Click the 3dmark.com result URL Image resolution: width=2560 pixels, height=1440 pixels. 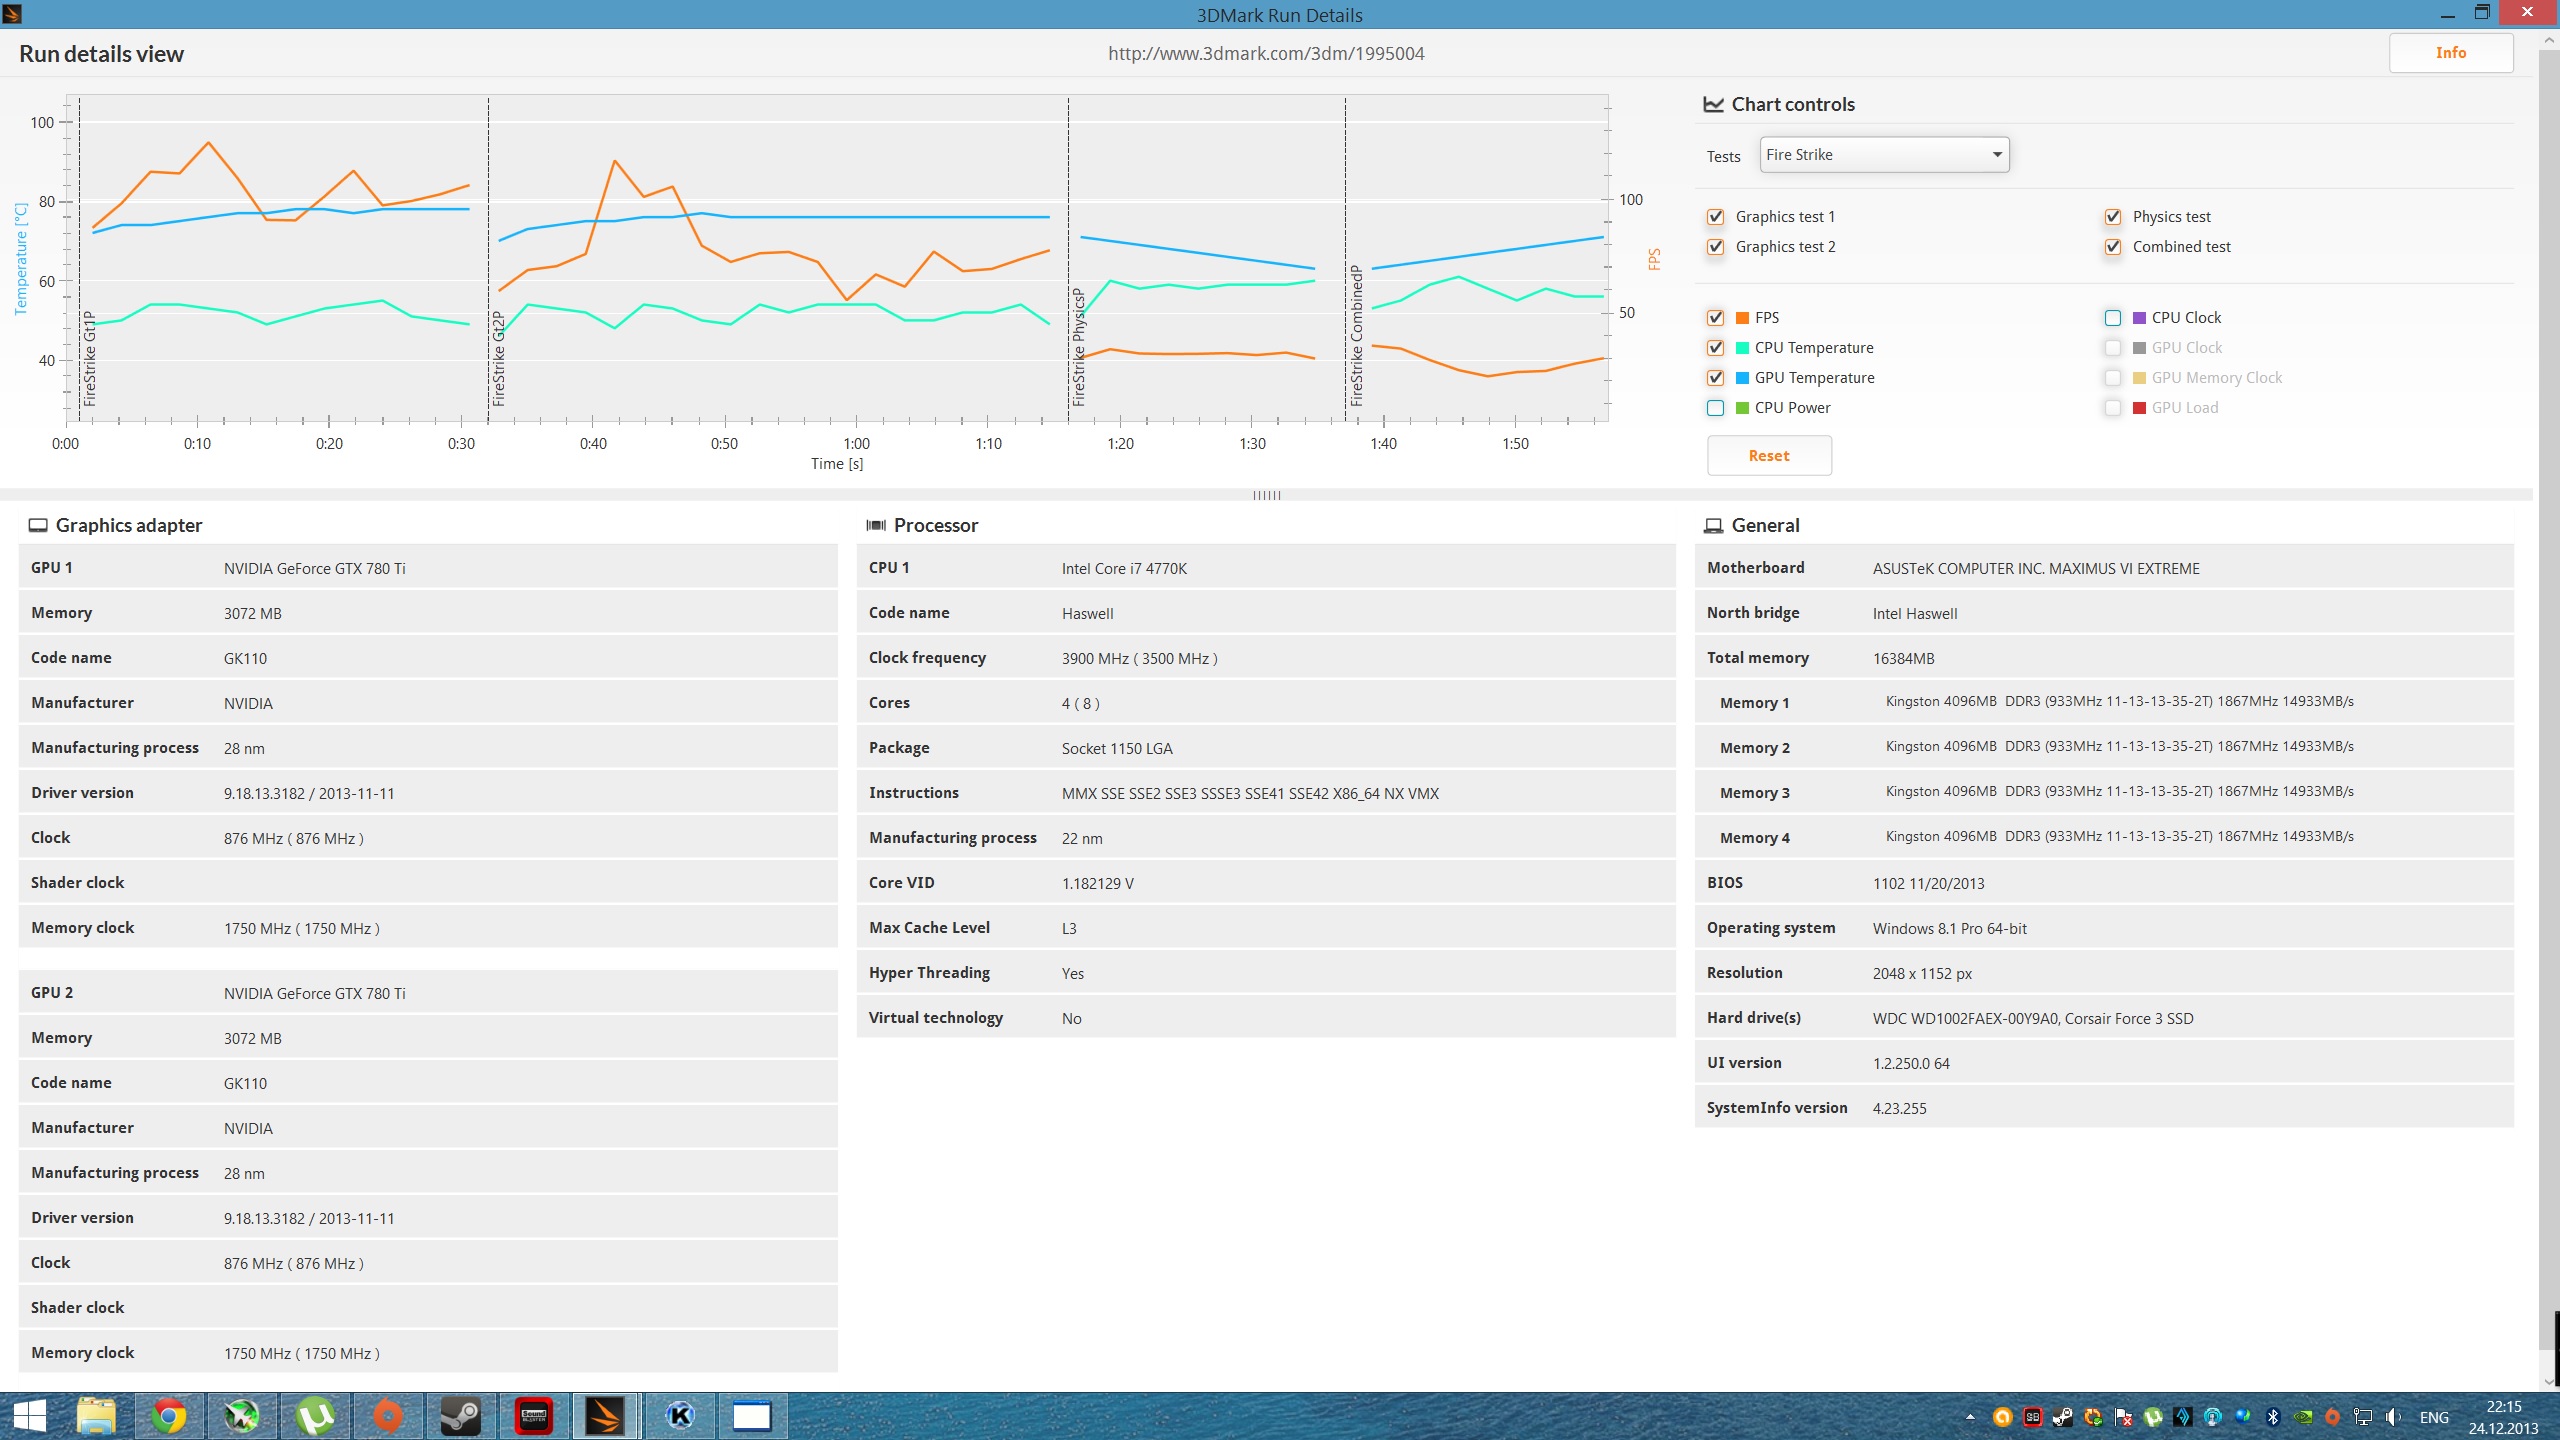pos(1266,54)
